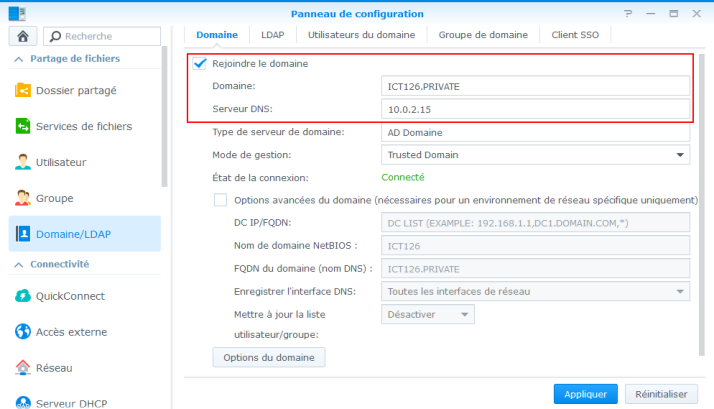The image size is (714, 409).
Task: Uncheck Rejoindre le domaine checkbox
Action: pyautogui.click(x=200, y=63)
